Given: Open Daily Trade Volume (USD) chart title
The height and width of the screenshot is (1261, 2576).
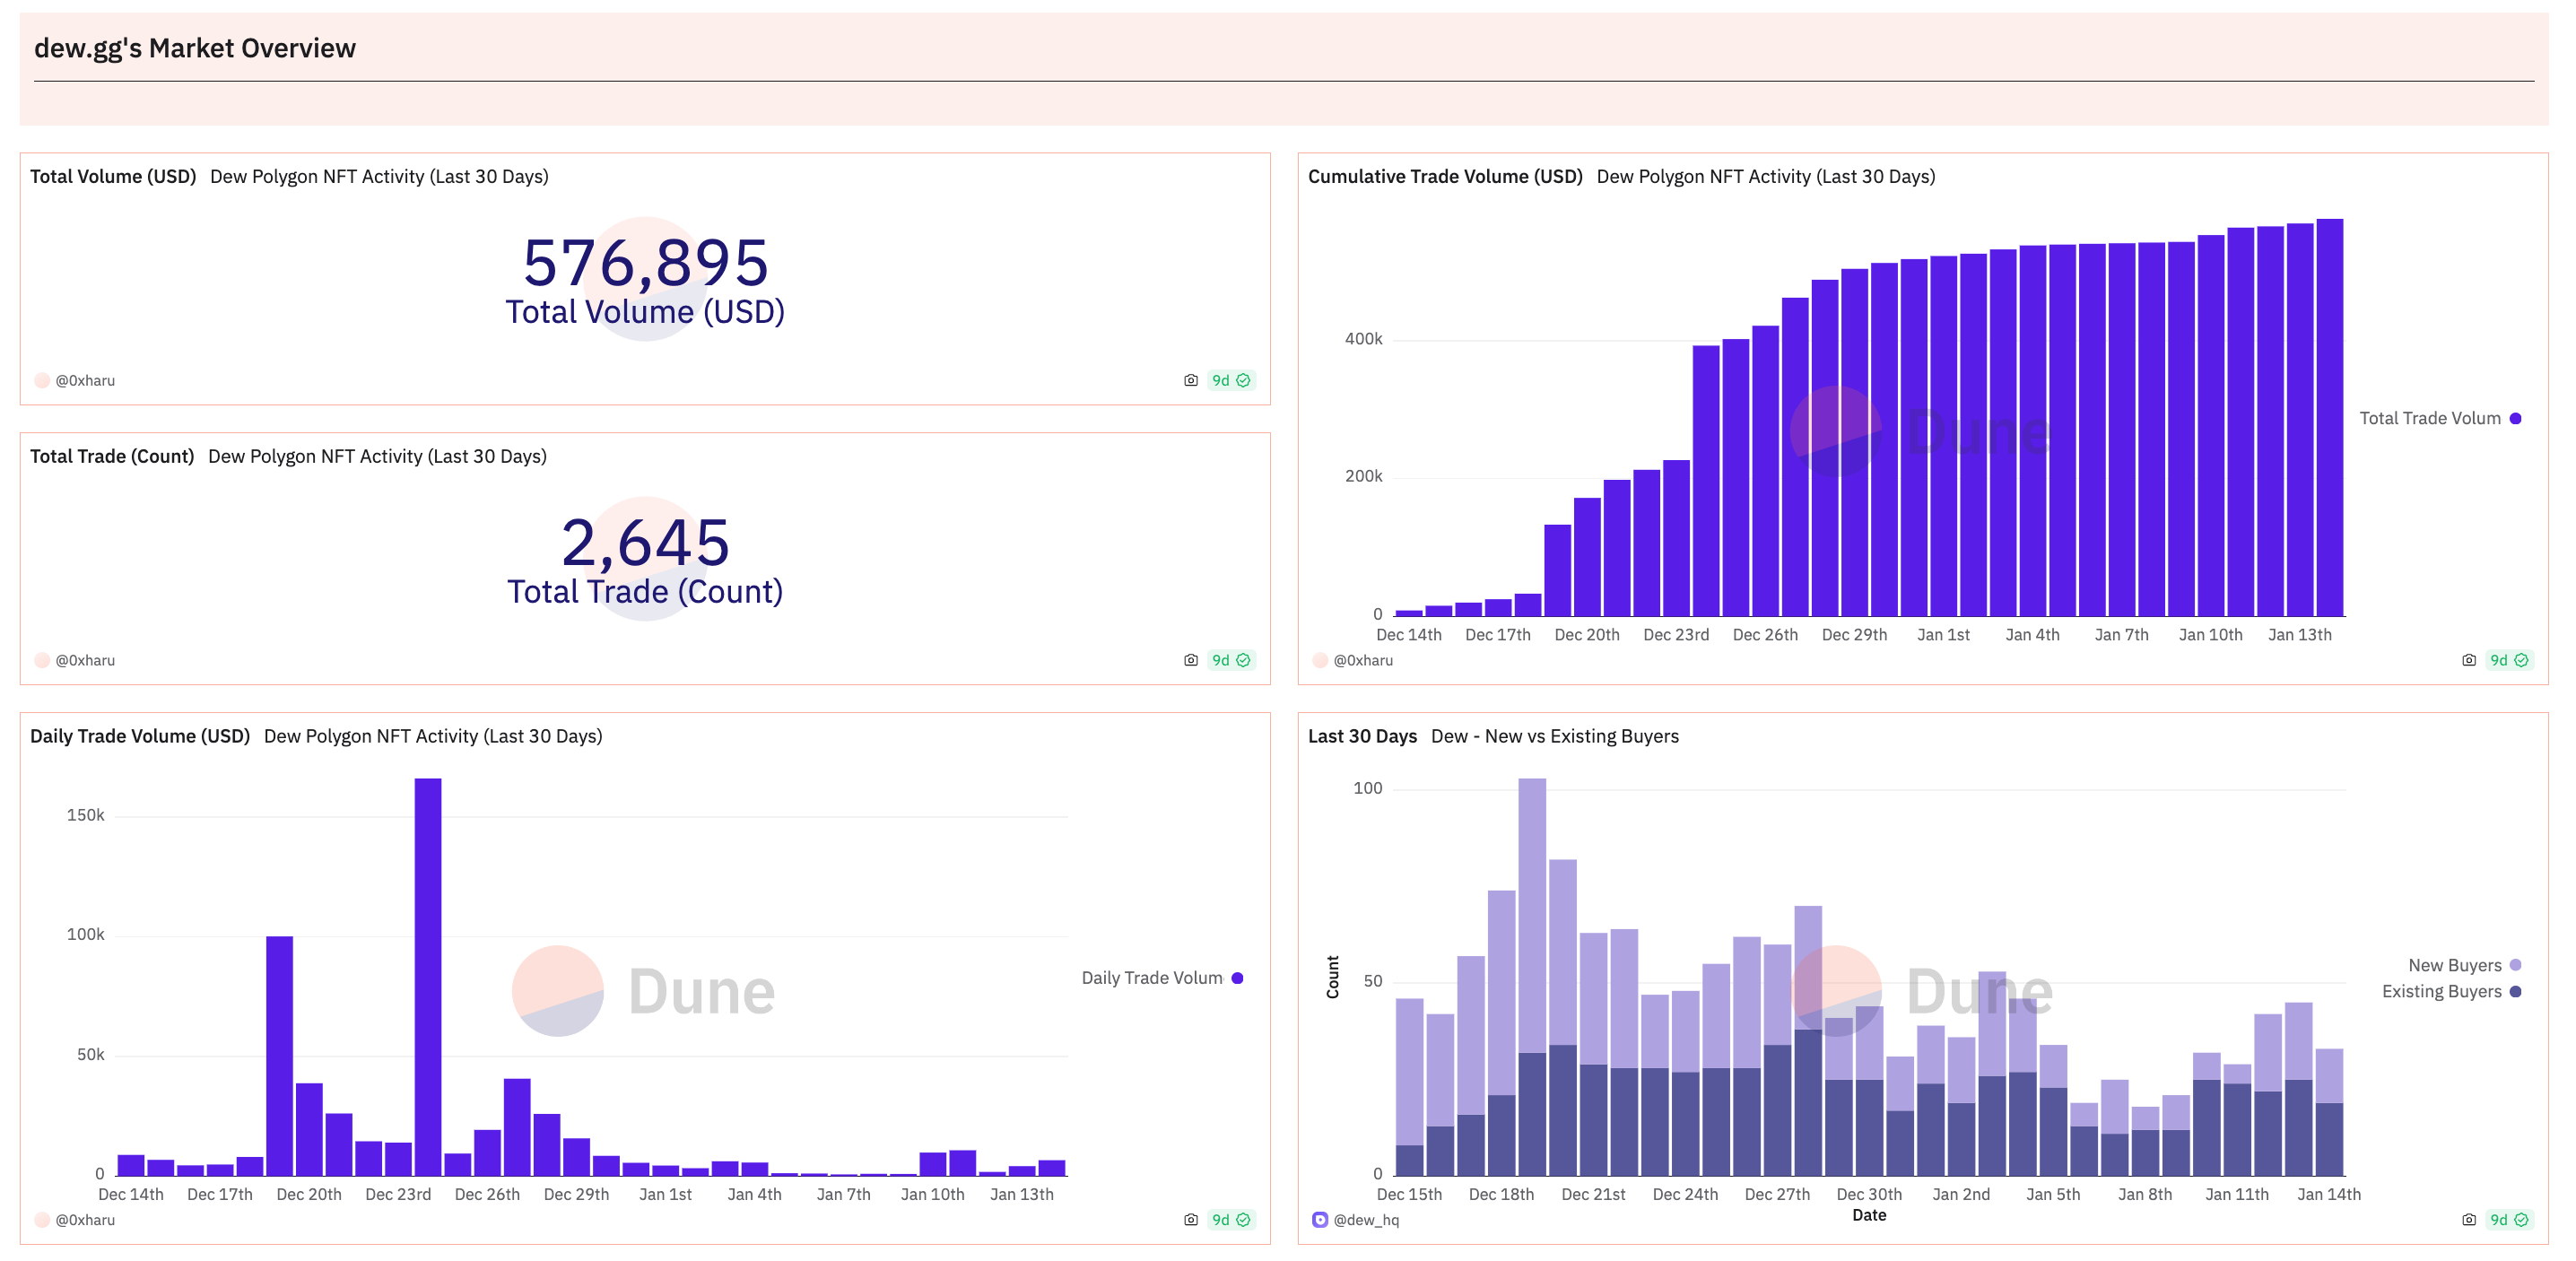Looking at the screenshot, I should click(x=140, y=736).
